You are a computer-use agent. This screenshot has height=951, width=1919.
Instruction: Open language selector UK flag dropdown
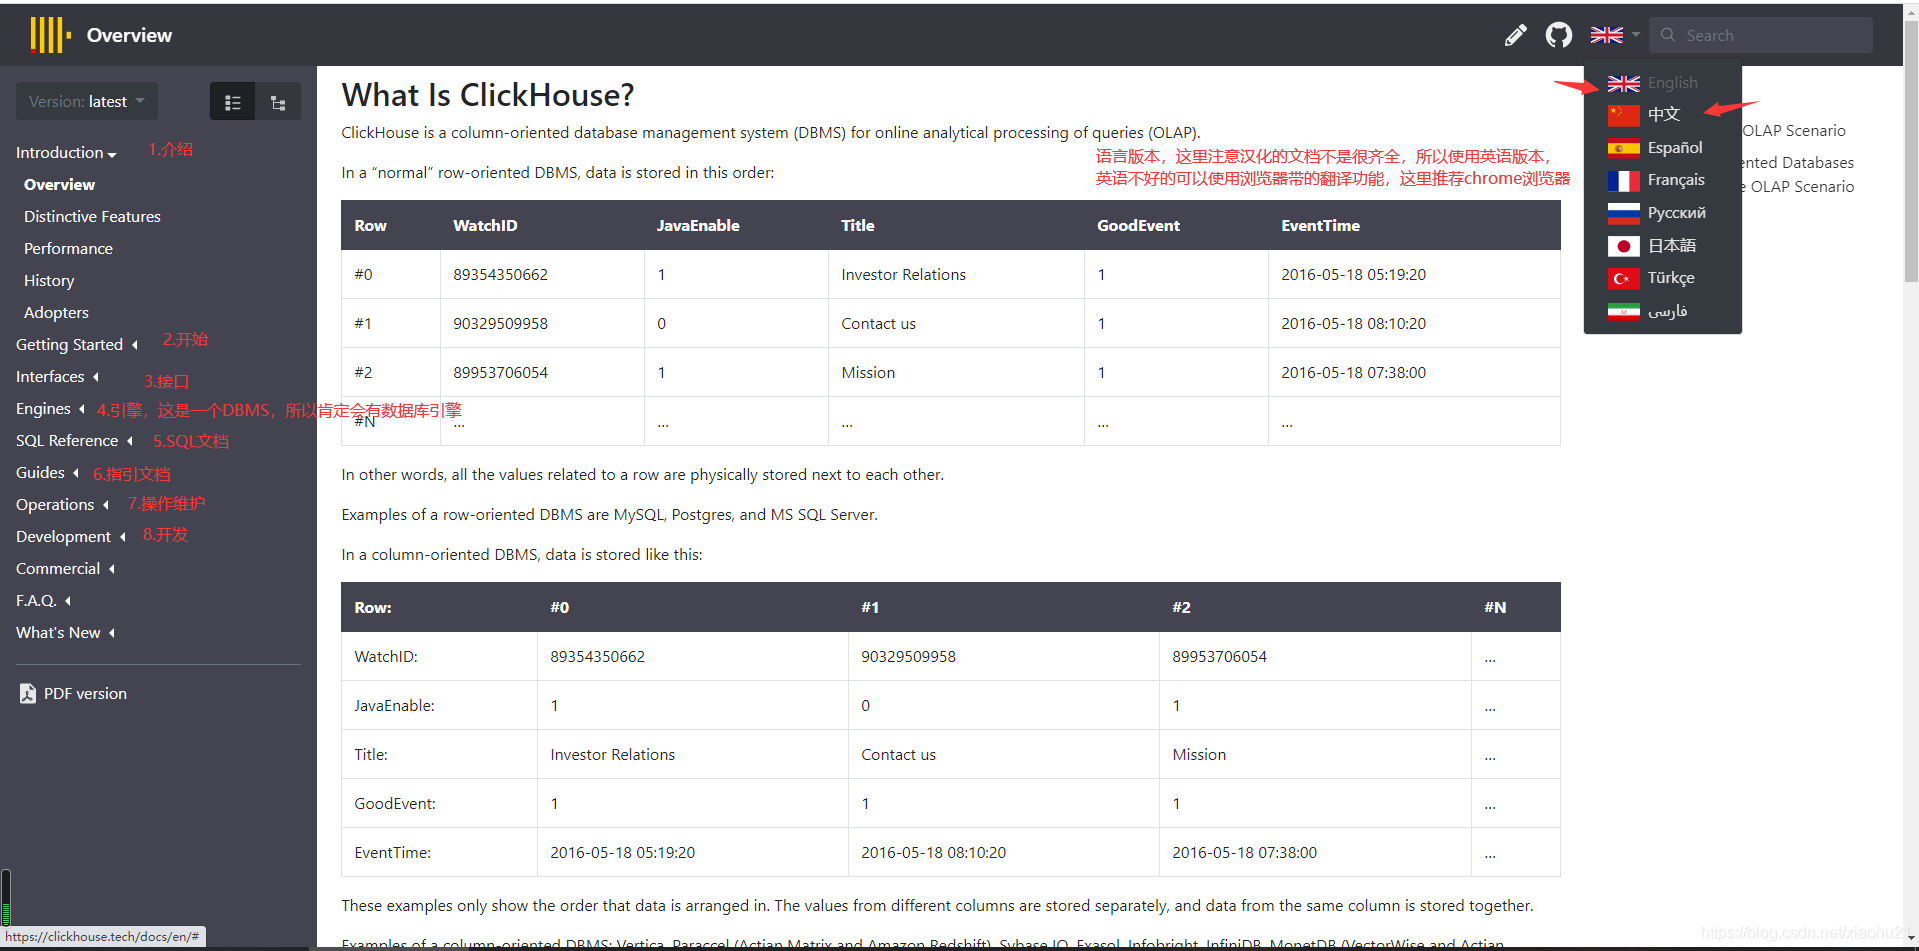(1614, 35)
